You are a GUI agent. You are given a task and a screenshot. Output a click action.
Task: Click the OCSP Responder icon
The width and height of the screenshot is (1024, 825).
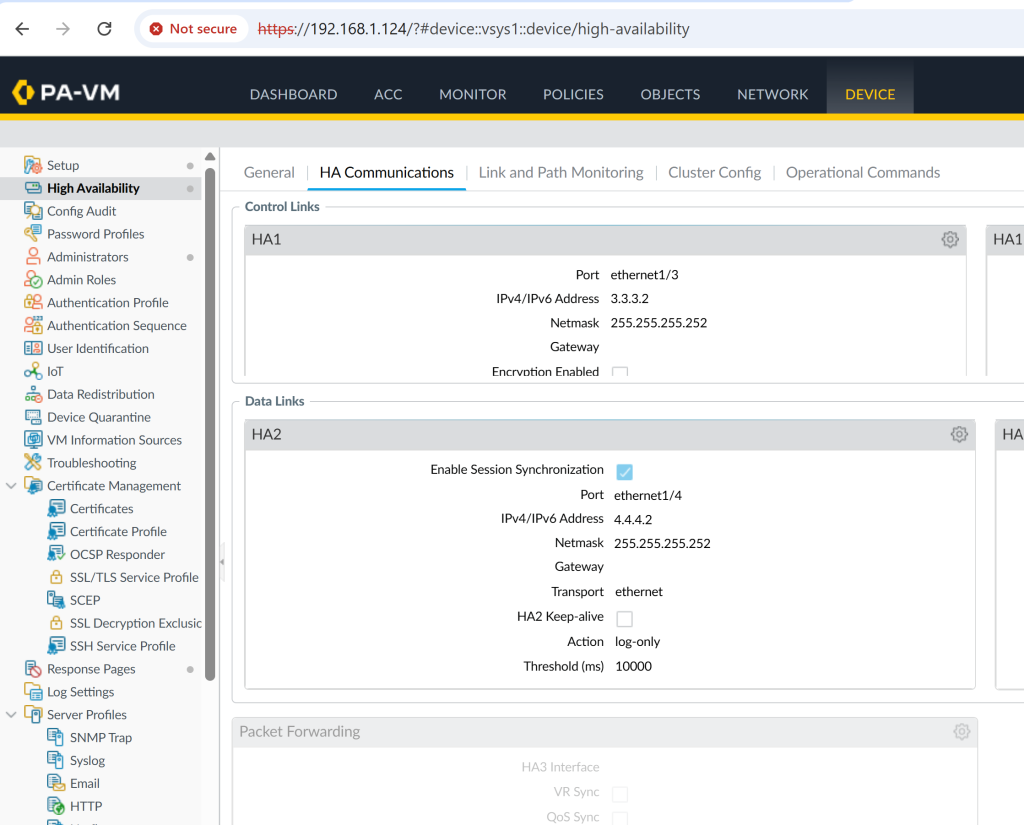56,554
